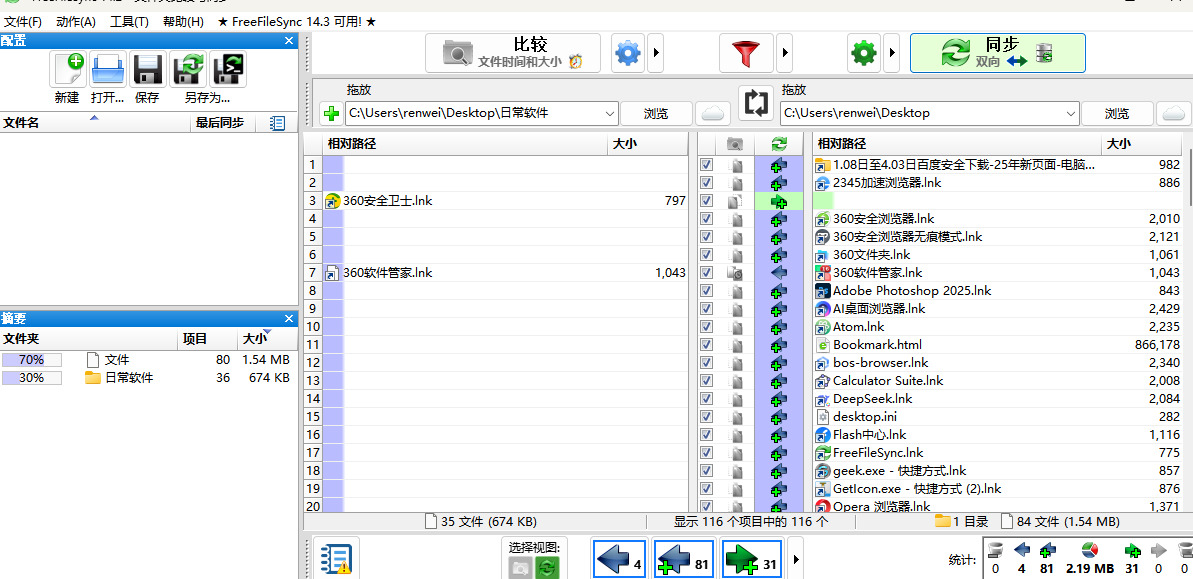Create a new configuration with 新建 icon
1193x579 pixels.
coord(67,70)
